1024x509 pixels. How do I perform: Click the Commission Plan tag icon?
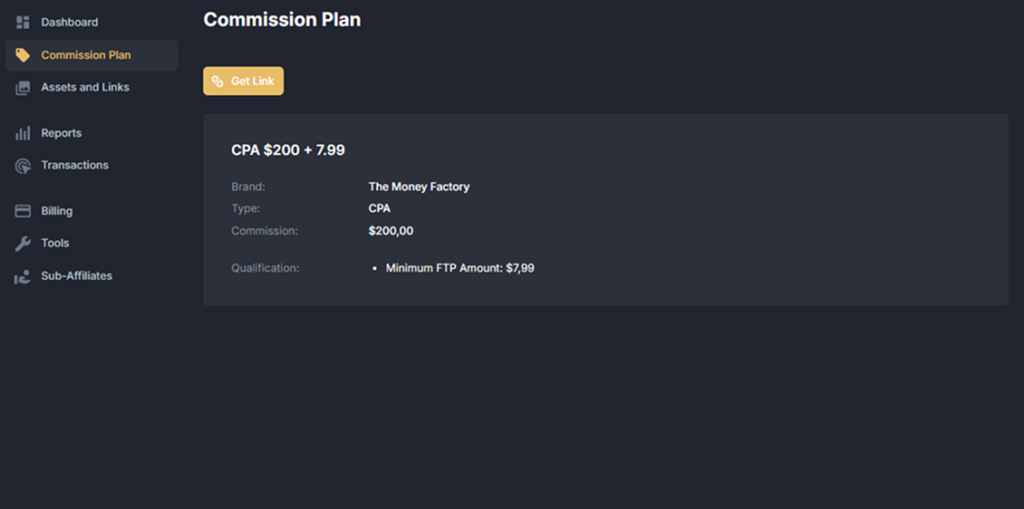[x=22, y=55]
